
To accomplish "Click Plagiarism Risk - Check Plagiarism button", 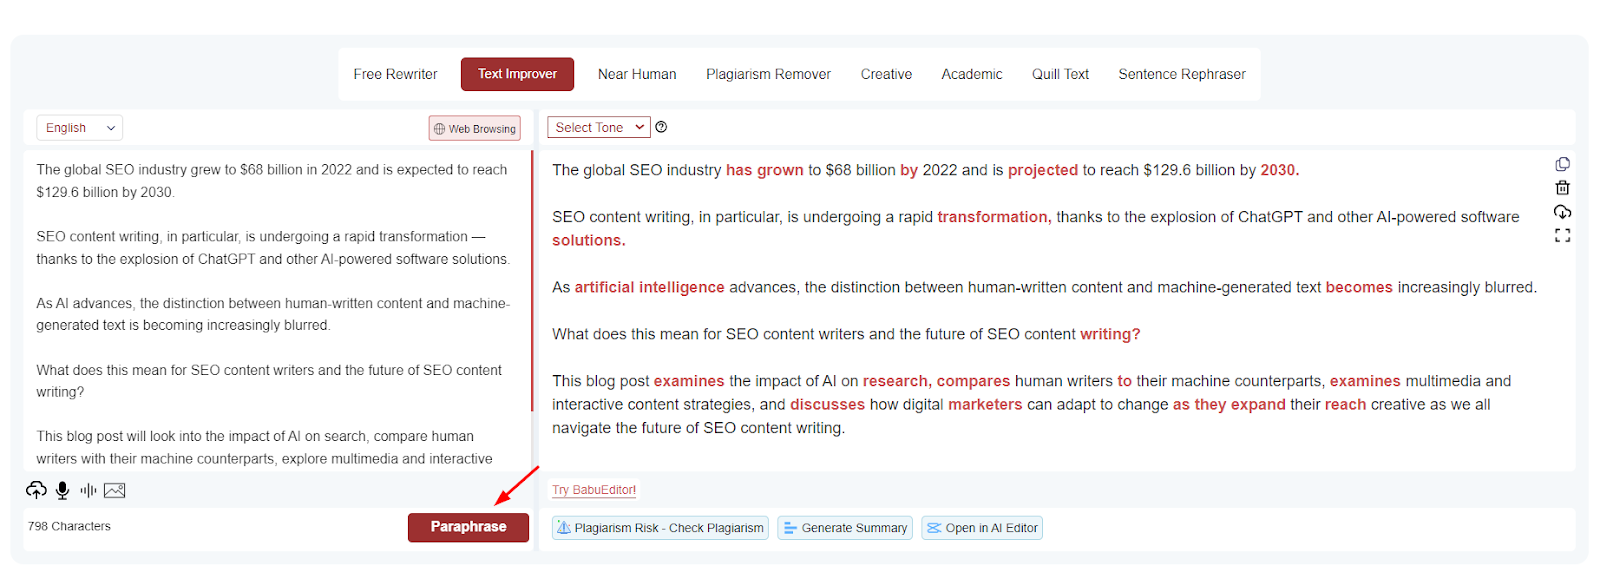I will coord(660,528).
